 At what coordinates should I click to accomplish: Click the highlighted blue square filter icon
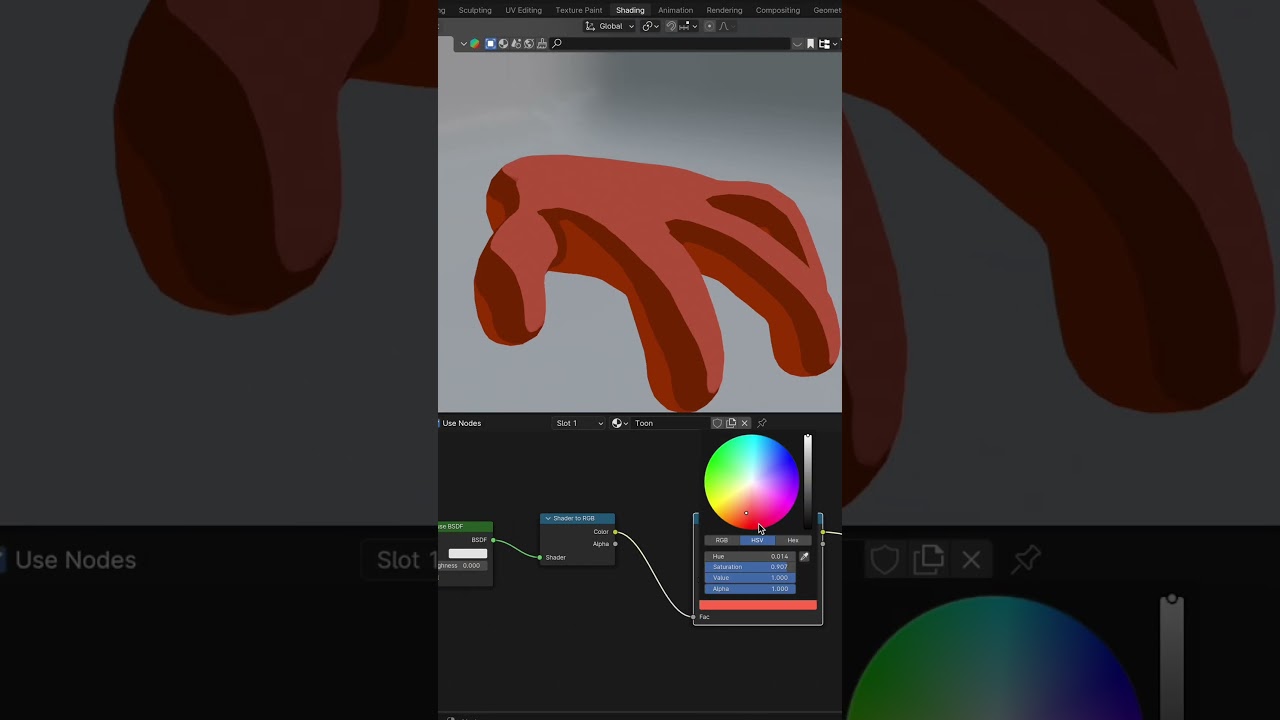[490, 44]
